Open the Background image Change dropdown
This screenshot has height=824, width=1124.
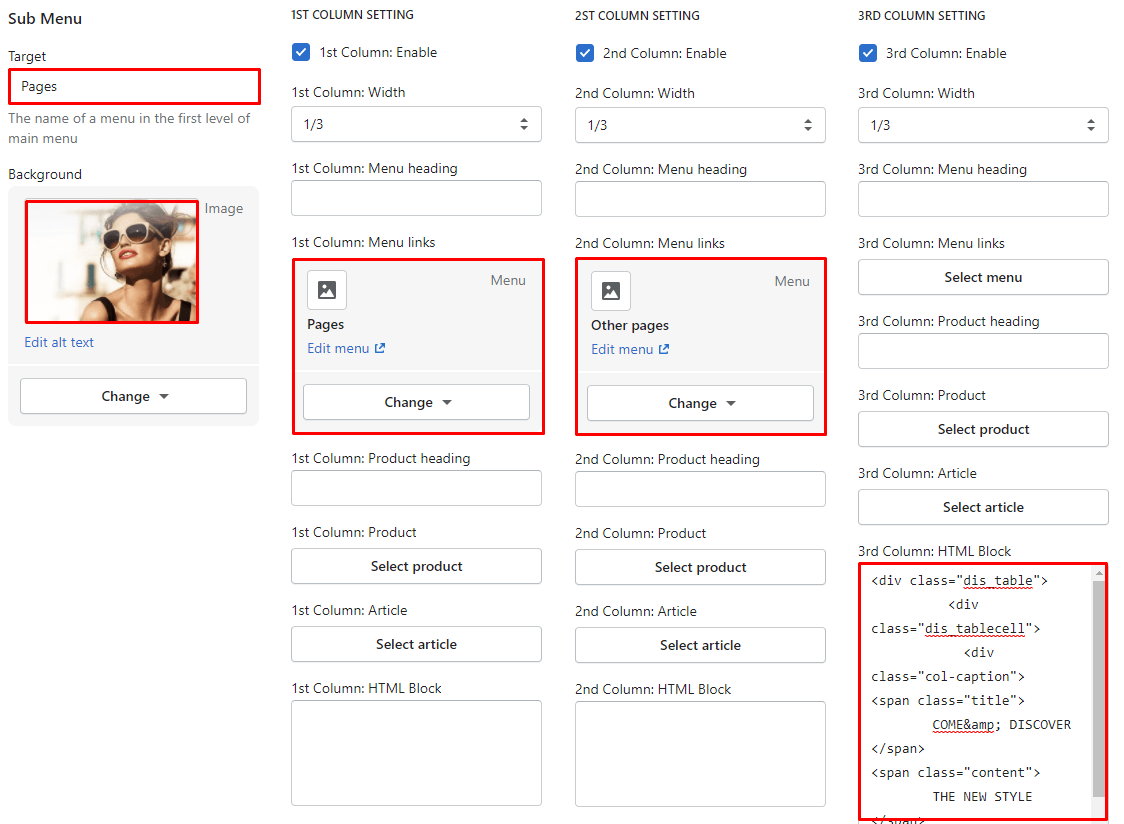133,396
